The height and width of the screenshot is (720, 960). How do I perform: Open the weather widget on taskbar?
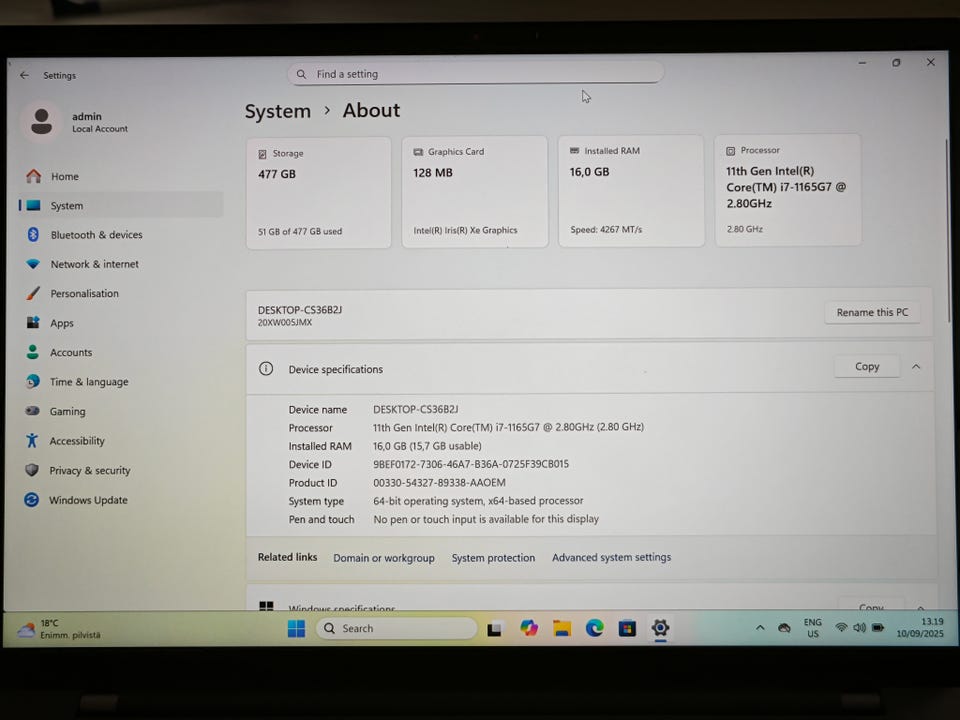[x=59, y=629]
